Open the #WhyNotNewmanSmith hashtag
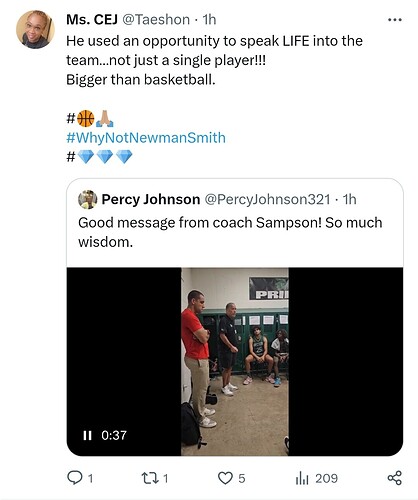Viewport: 418px width, 500px height. pos(146,138)
